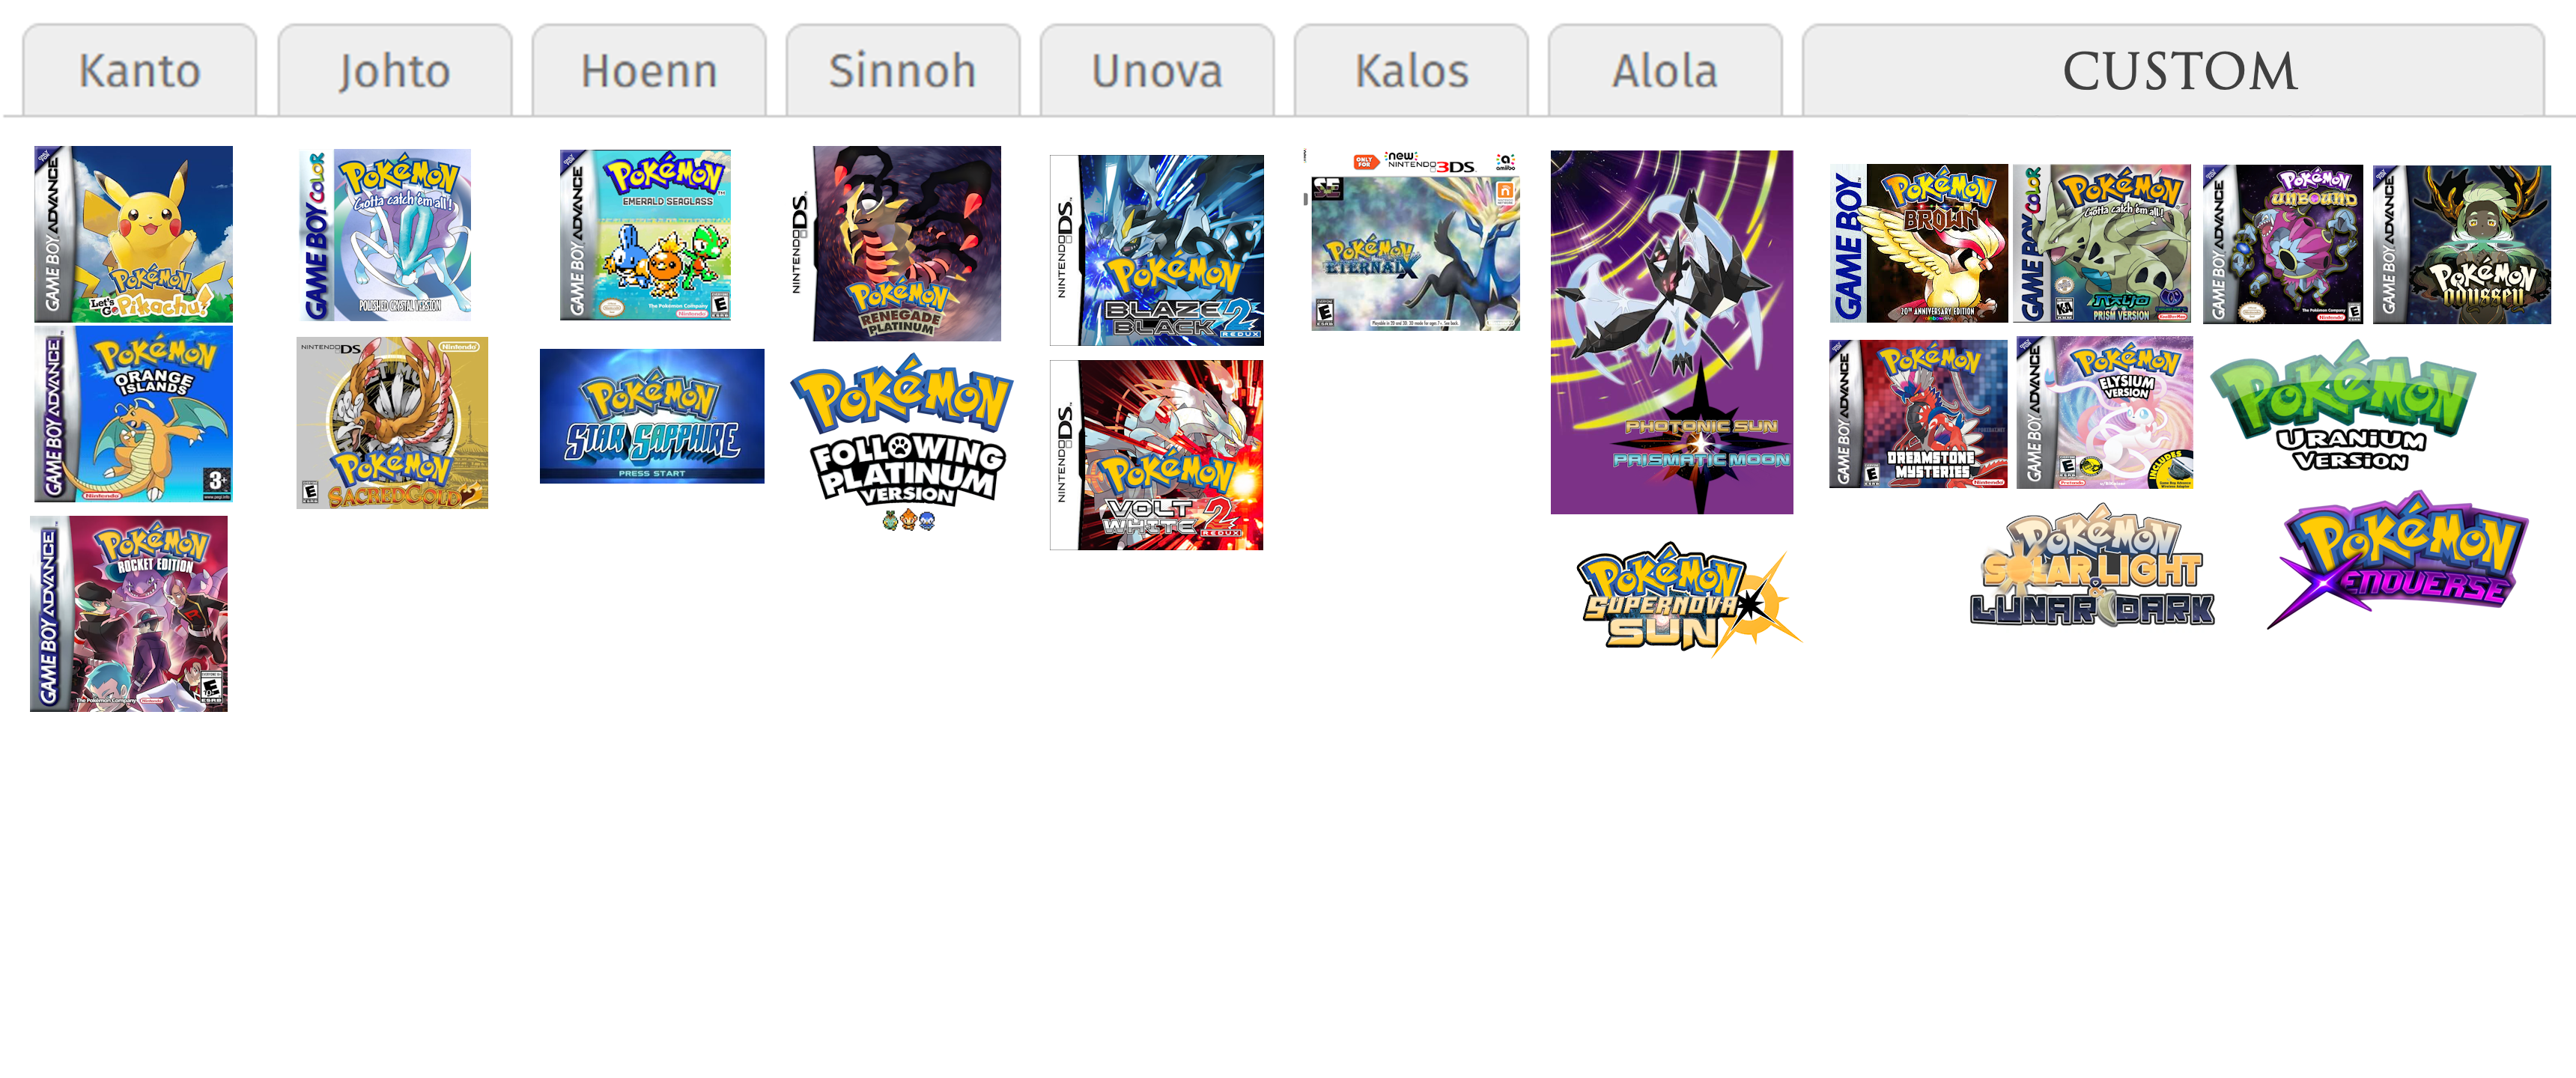The image size is (2576, 1078).
Task: Select Let's Go Pikachu box art
Action: [x=133, y=234]
